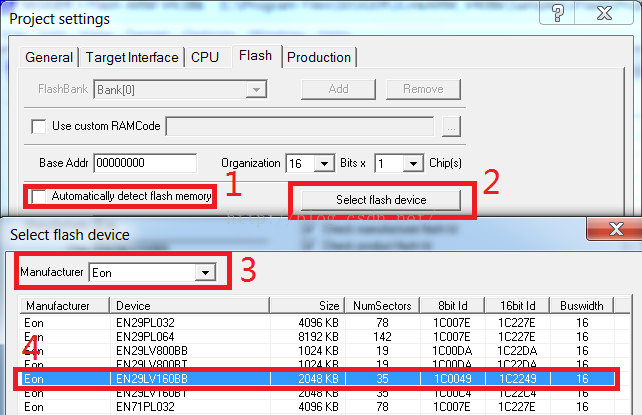Click the custom RAMCode path field
The image size is (642, 415).
(300, 126)
